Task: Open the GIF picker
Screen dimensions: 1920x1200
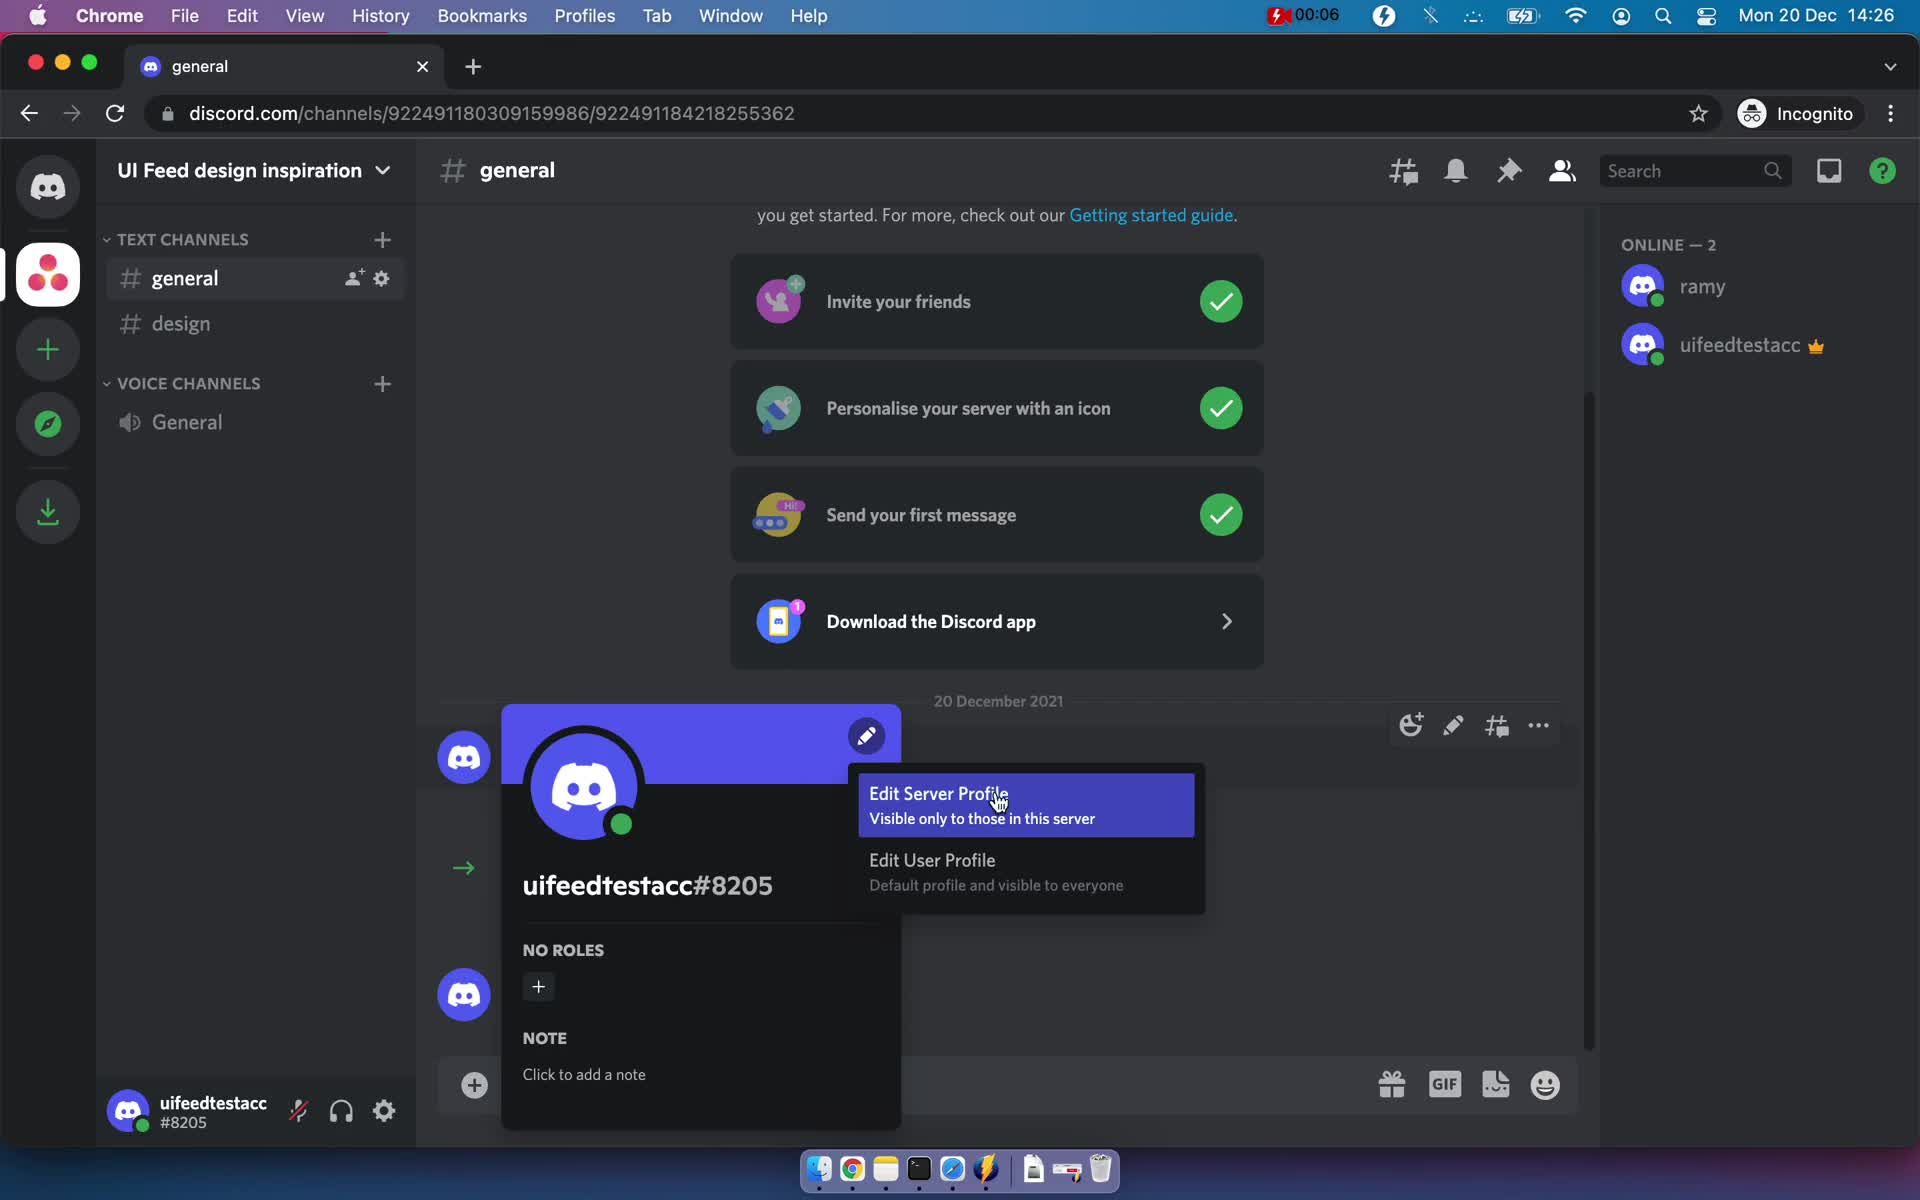Action: pos(1445,1085)
